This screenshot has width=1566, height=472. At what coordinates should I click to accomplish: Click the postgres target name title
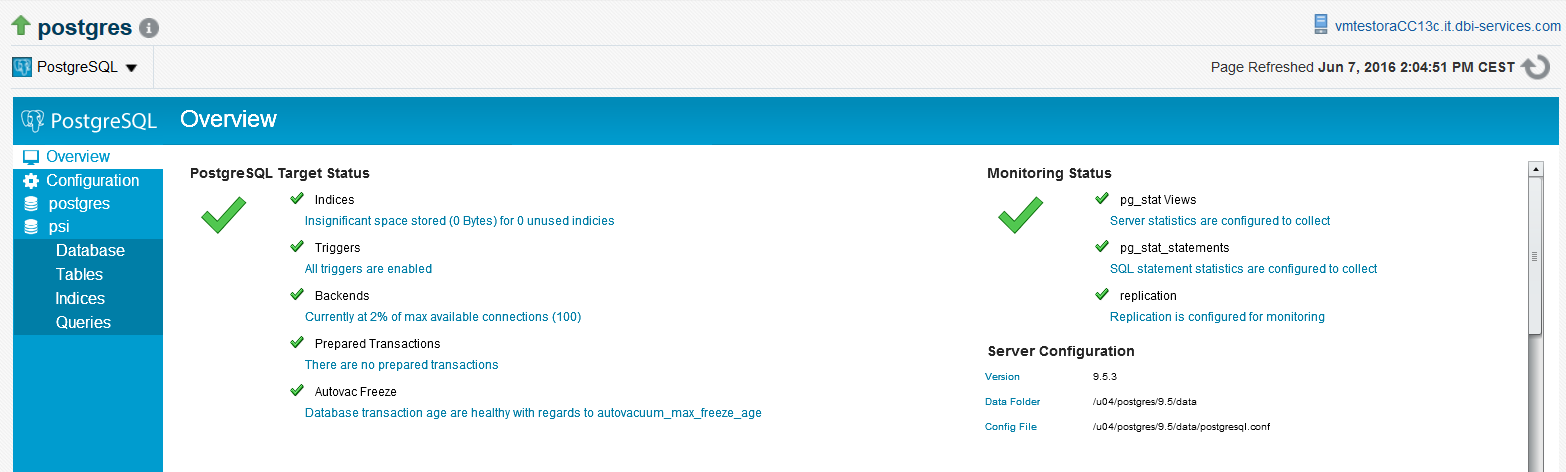85,28
